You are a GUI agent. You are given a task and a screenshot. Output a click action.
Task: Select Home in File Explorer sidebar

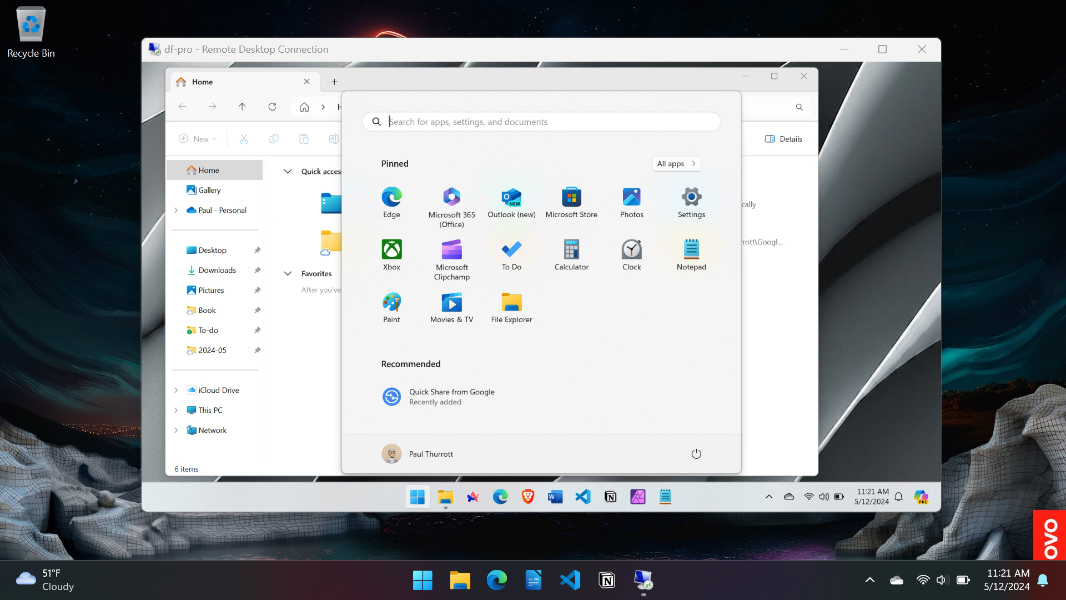pyautogui.click(x=215, y=170)
